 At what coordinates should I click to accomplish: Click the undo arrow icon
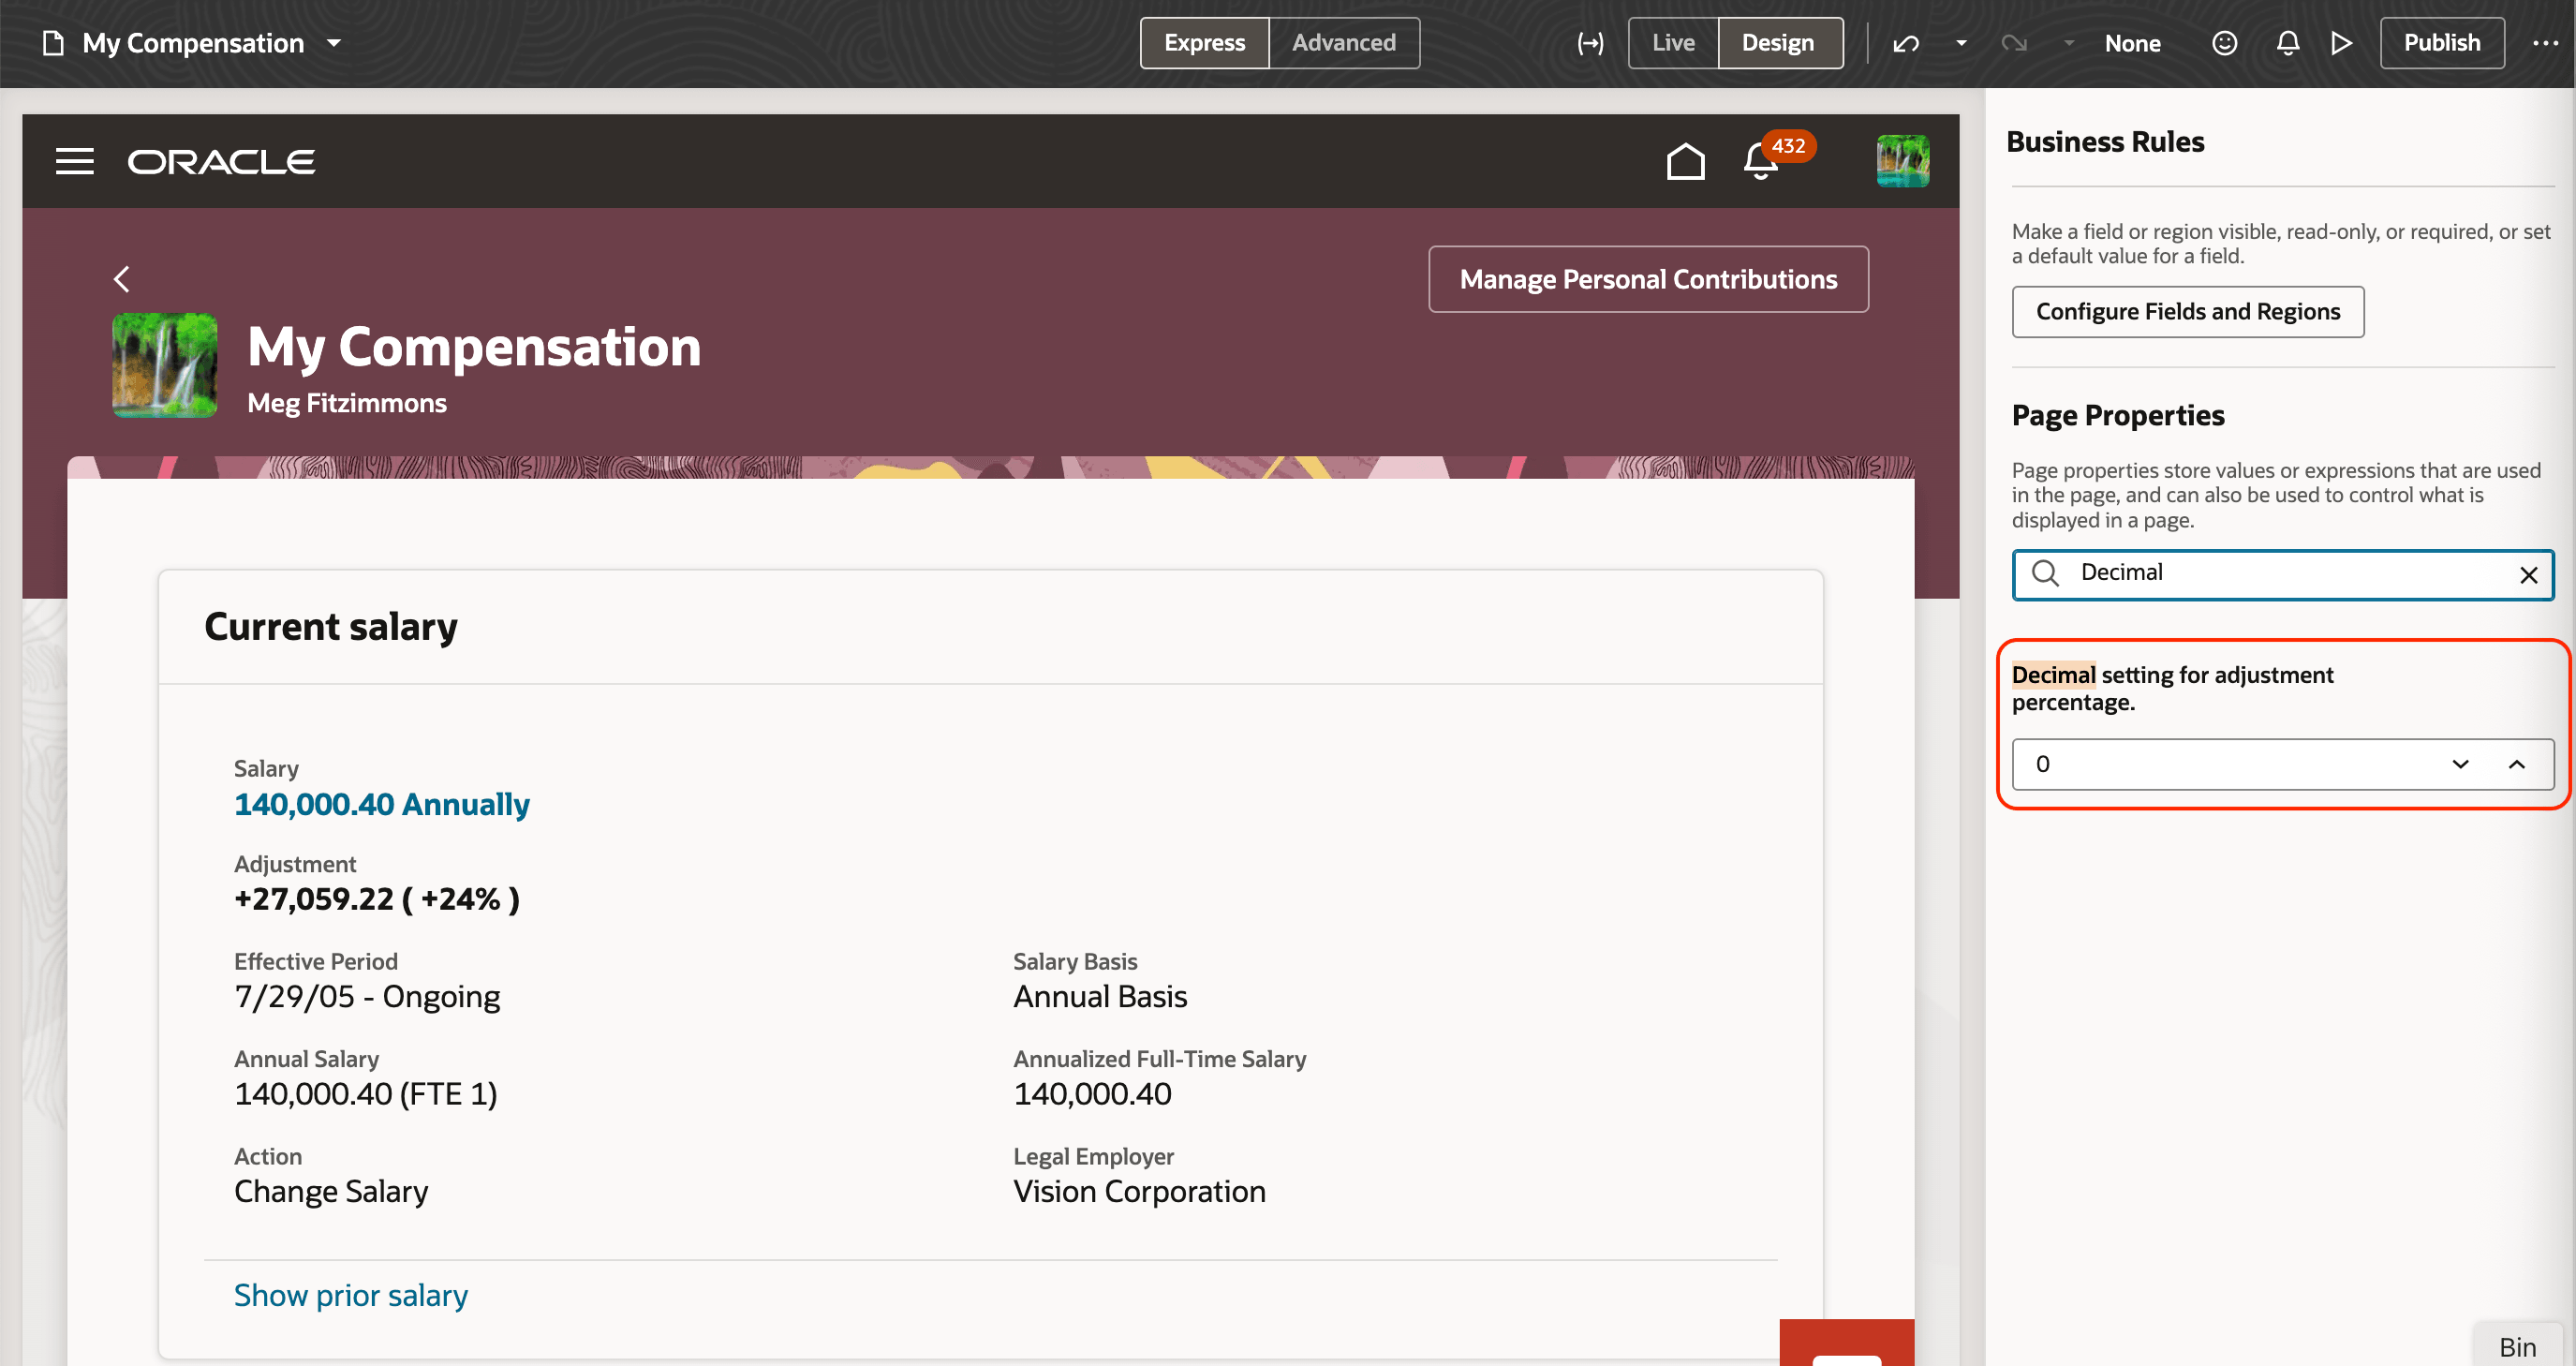1905,43
